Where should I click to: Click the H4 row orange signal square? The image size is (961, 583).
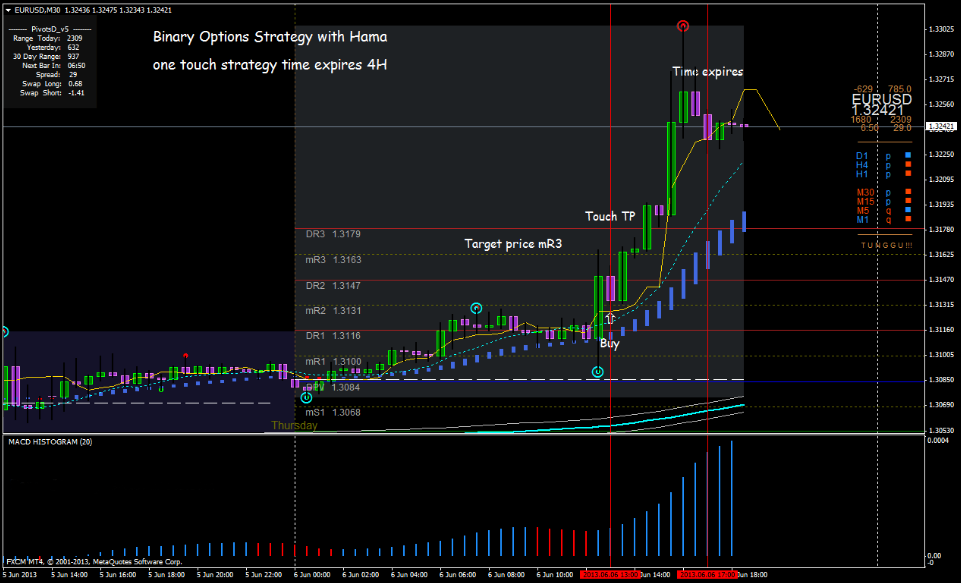pyautogui.click(x=908, y=165)
